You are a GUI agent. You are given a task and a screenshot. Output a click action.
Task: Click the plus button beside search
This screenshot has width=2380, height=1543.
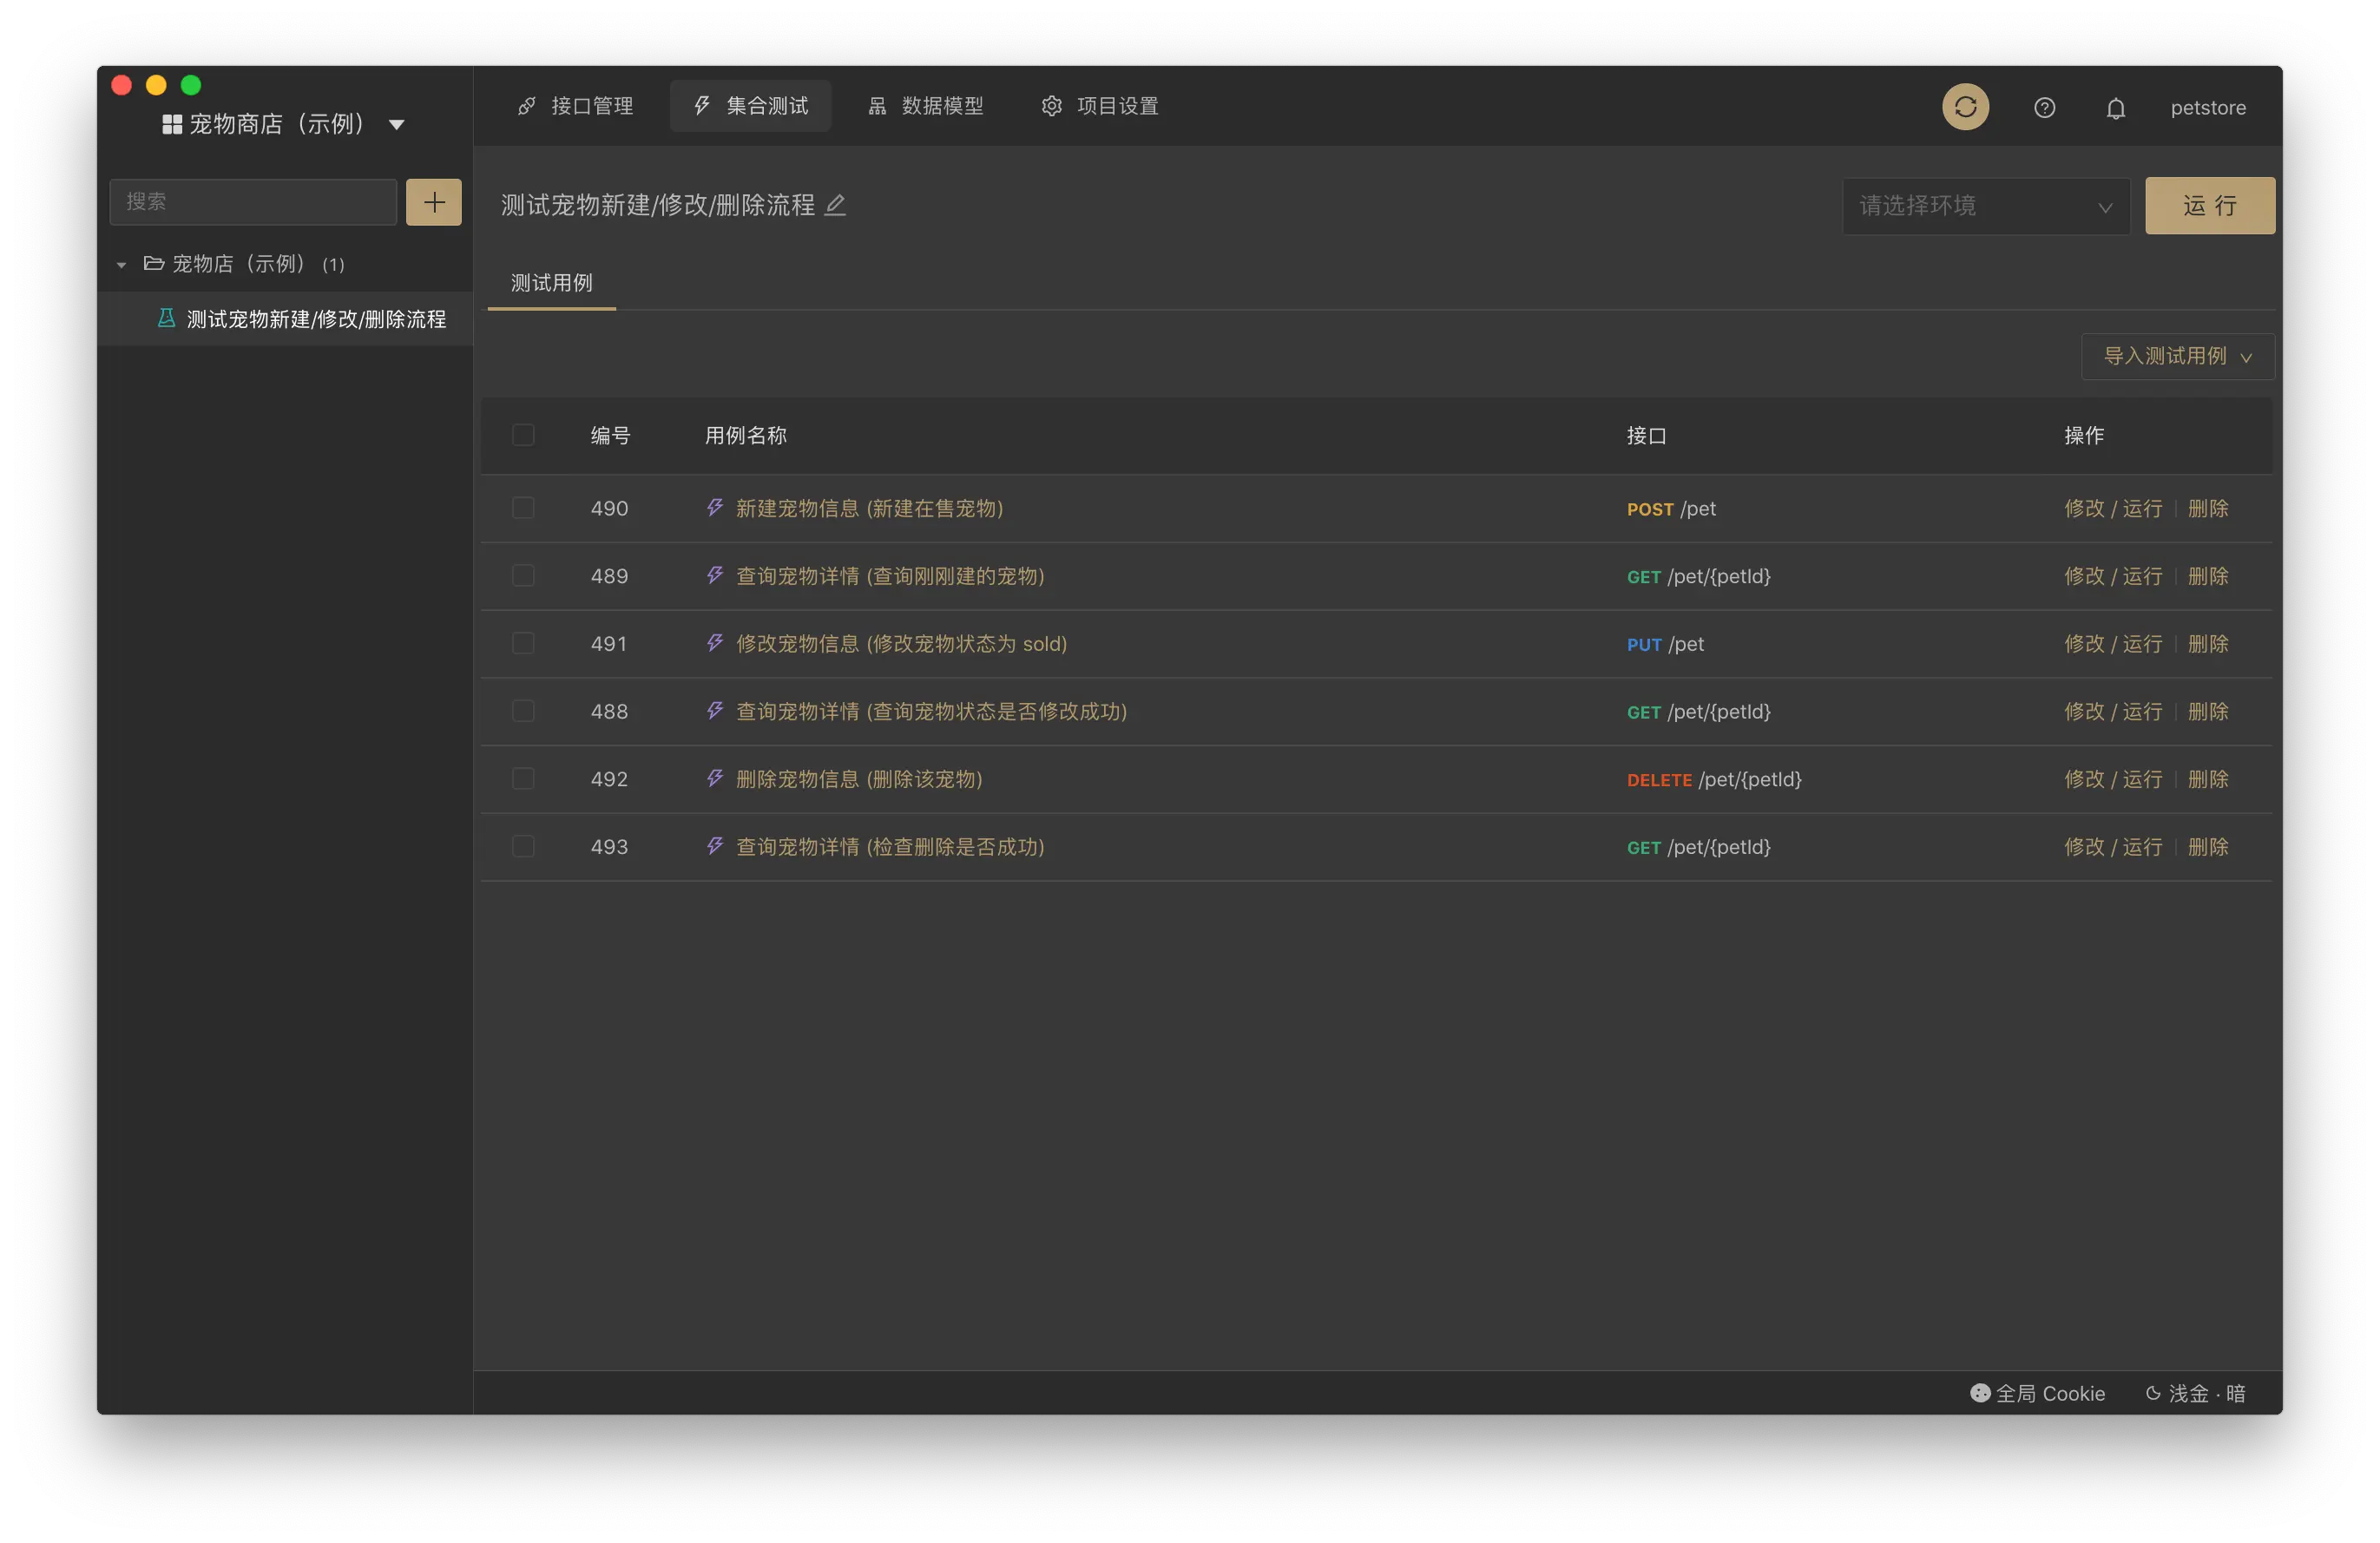point(433,202)
